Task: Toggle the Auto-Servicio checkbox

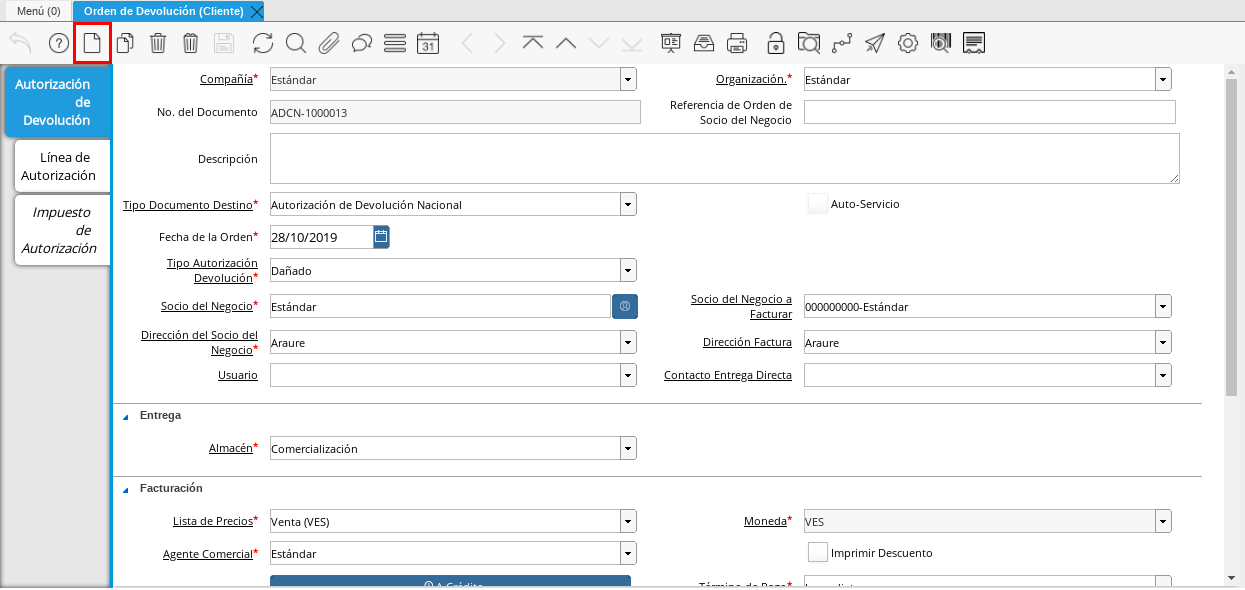Action: pos(817,204)
